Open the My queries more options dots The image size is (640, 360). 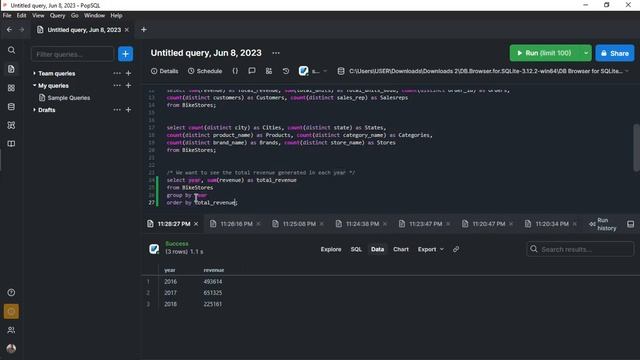(117, 85)
